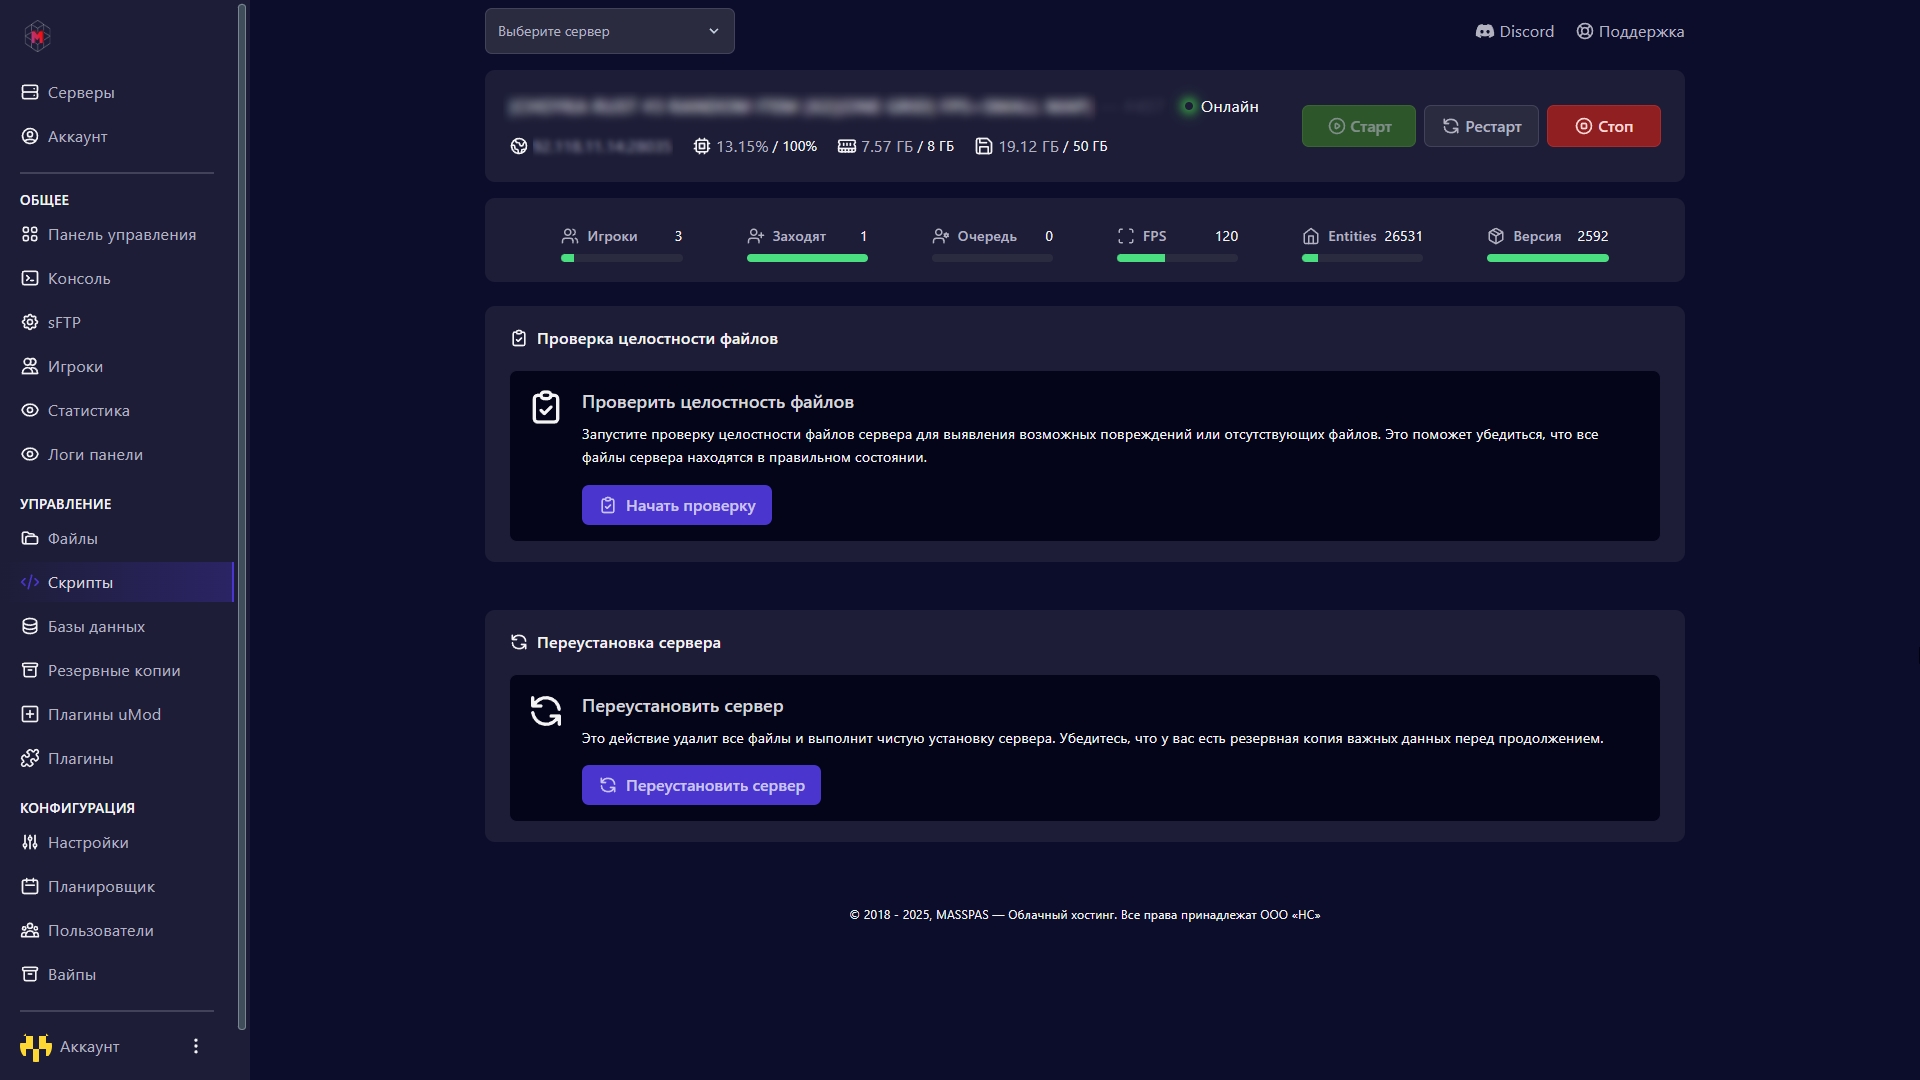Open the account three-dot menu
Image resolution: width=1920 pixels, height=1080 pixels.
(x=196, y=1046)
